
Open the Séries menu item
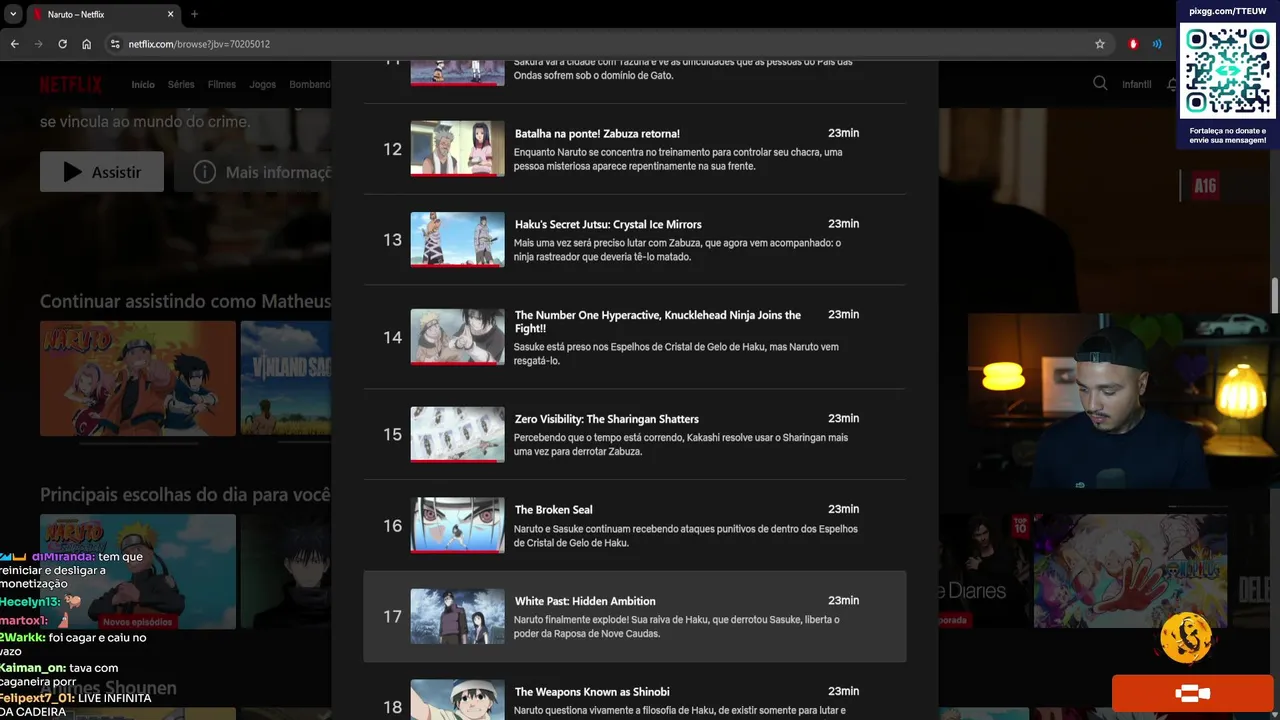tap(181, 84)
